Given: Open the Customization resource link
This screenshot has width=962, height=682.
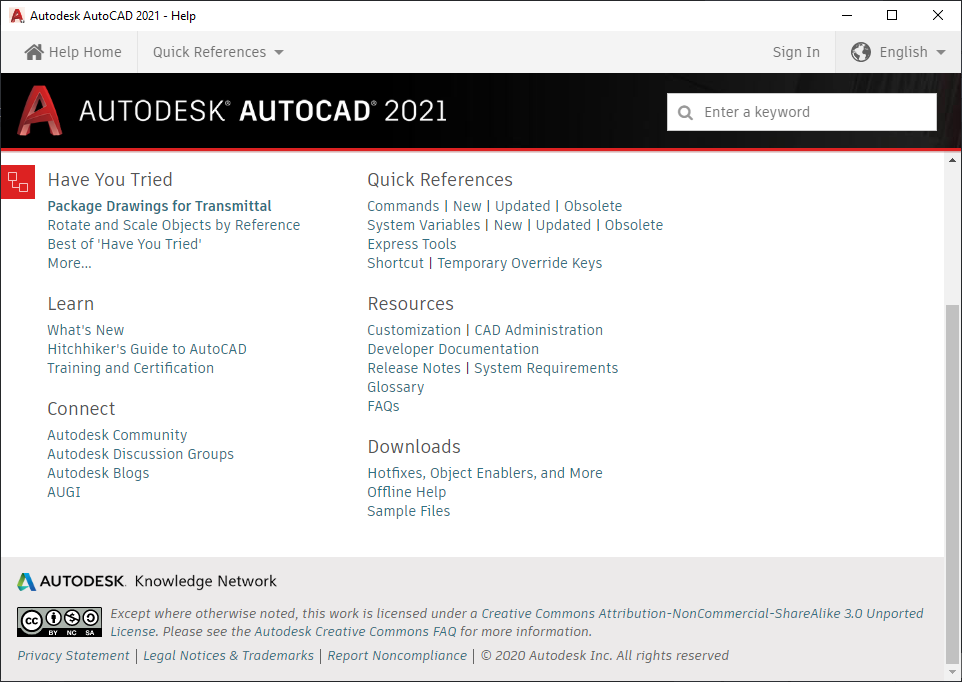Looking at the screenshot, I should click(x=414, y=330).
